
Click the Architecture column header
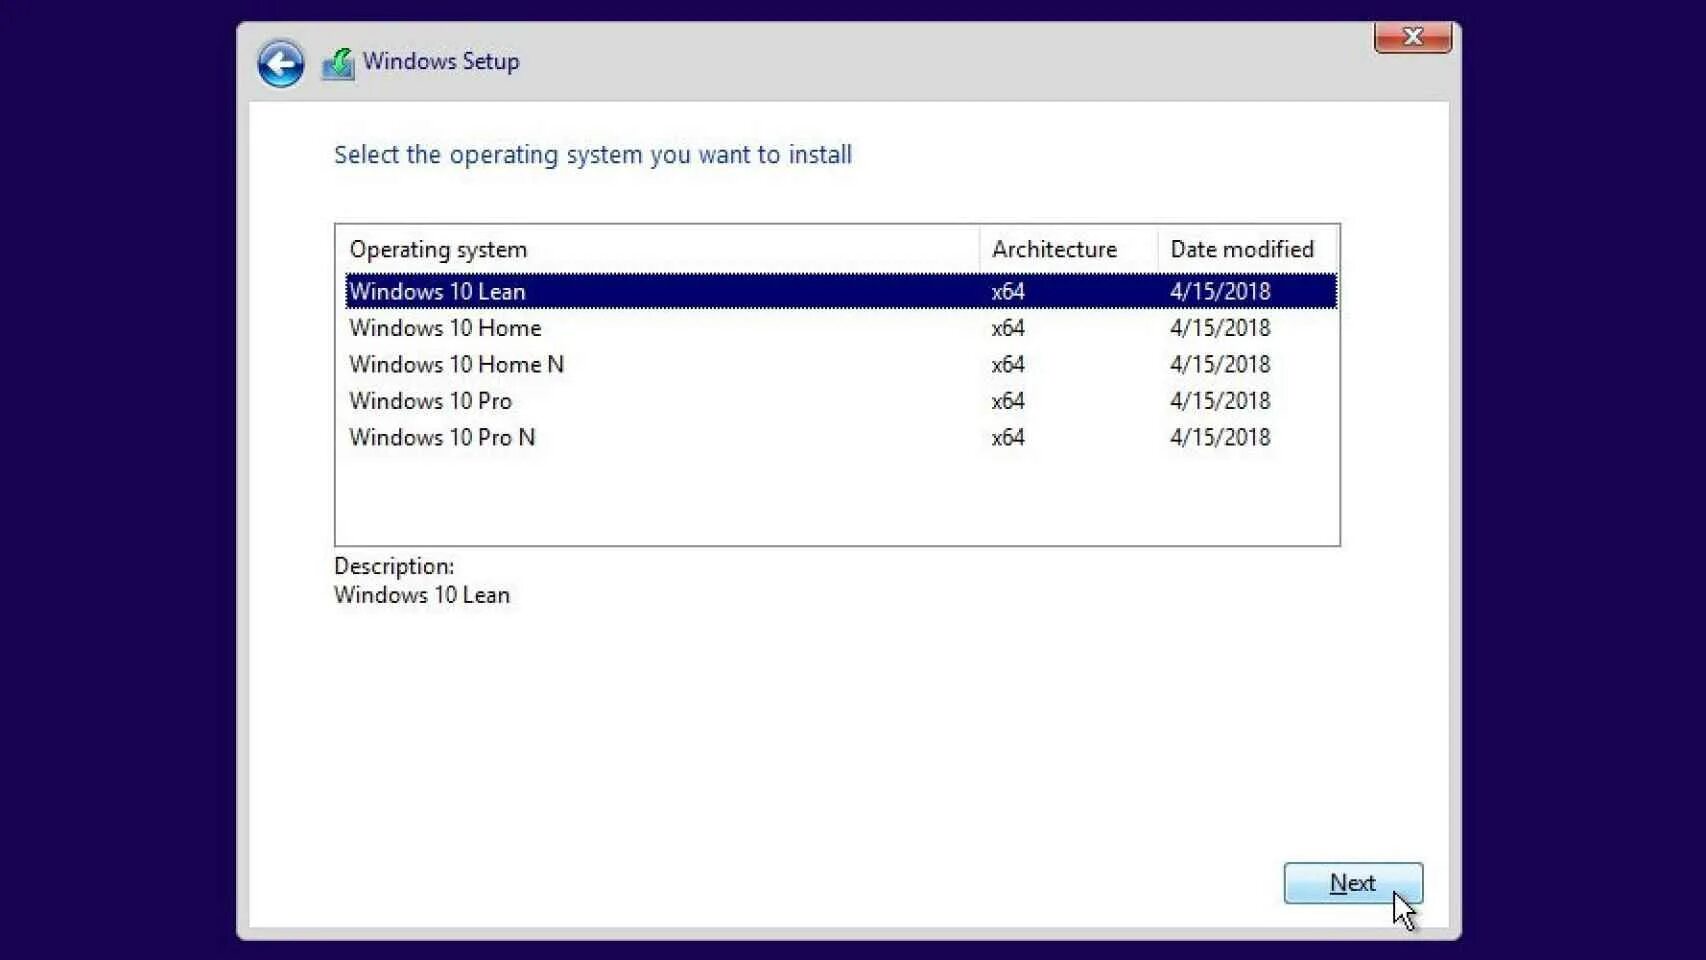point(1068,249)
